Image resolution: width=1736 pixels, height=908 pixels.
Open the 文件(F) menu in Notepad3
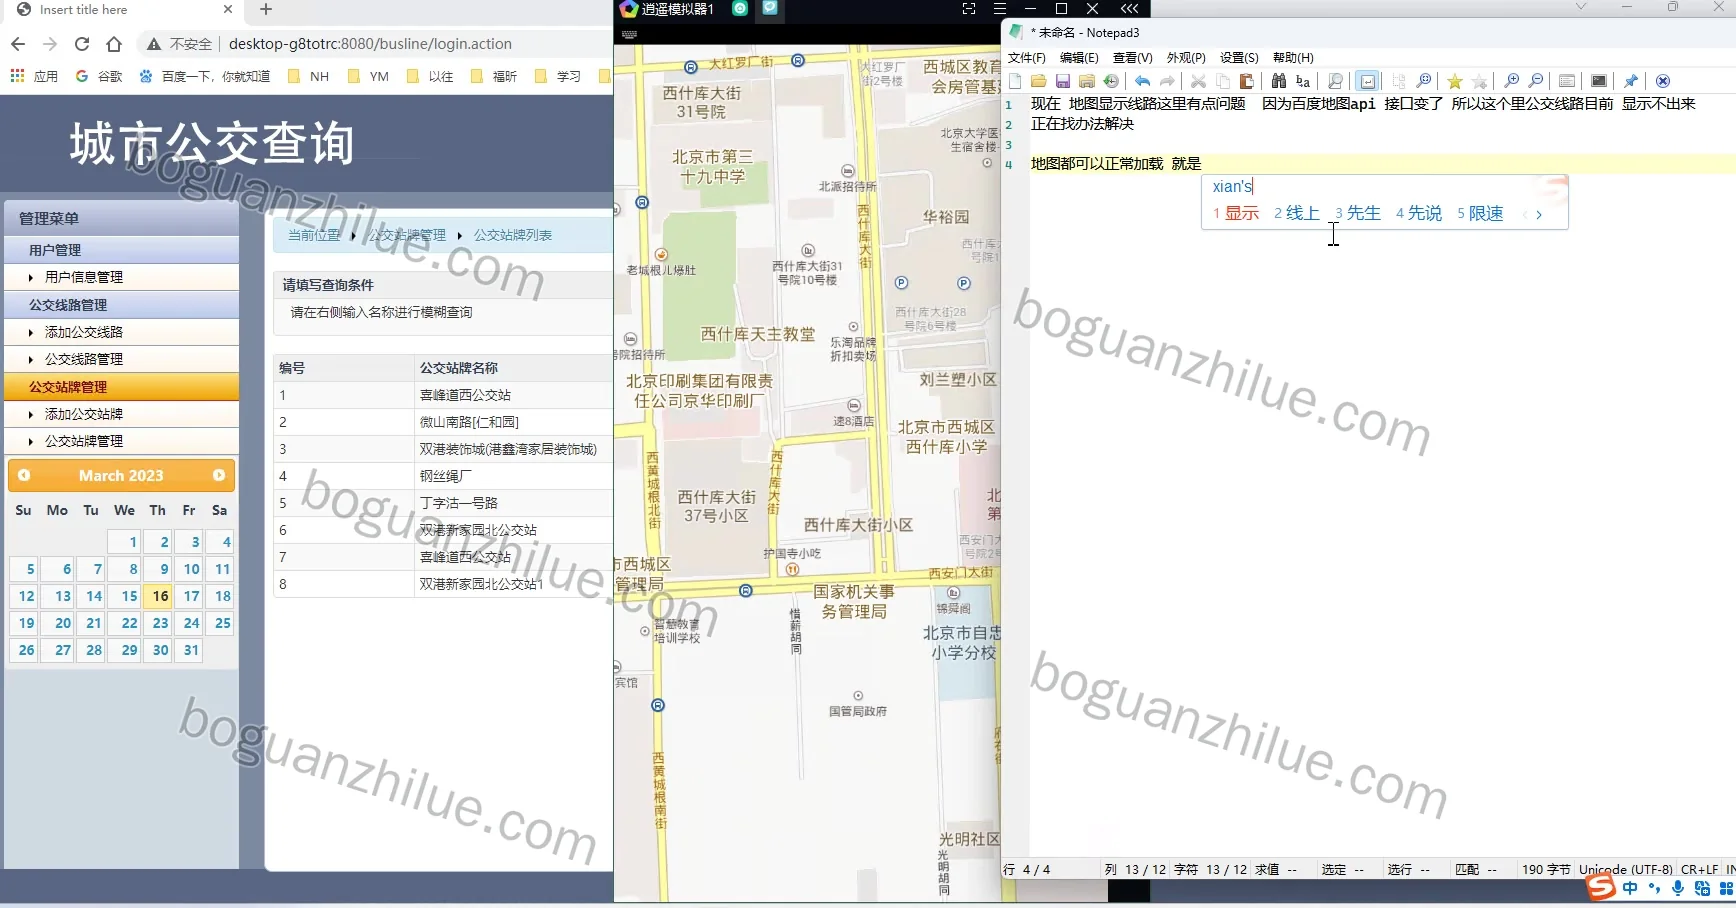coord(1026,58)
